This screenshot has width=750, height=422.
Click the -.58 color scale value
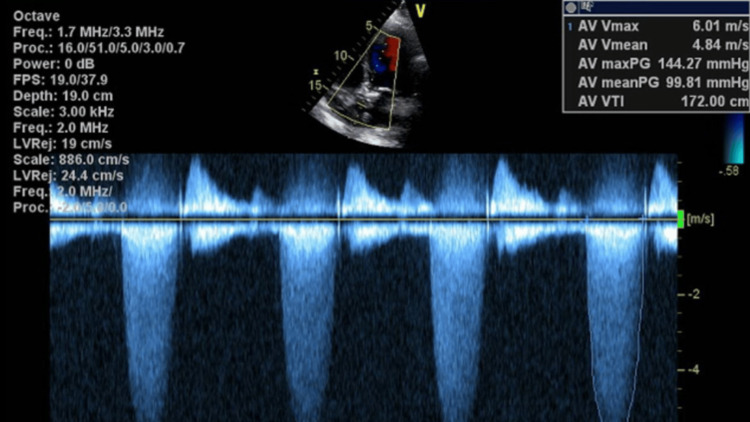tap(730, 171)
